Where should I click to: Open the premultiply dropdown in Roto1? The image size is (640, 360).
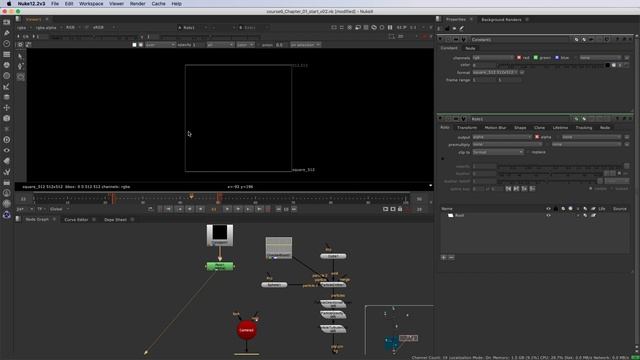point(507,144)
